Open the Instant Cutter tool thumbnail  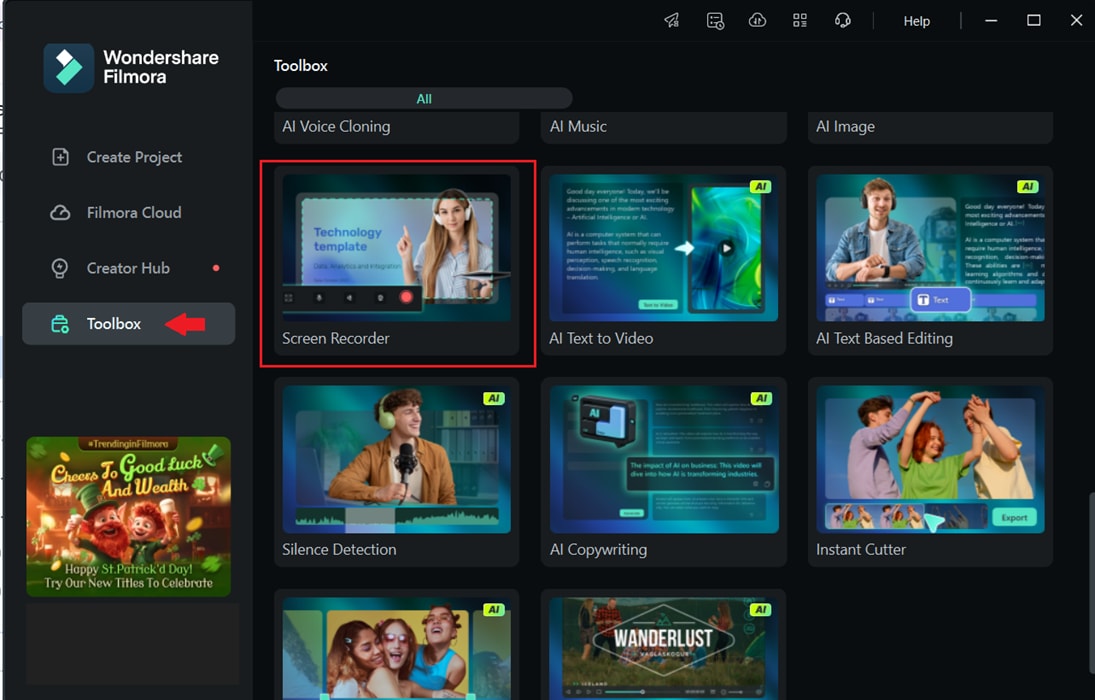click(x=930, y=460)
